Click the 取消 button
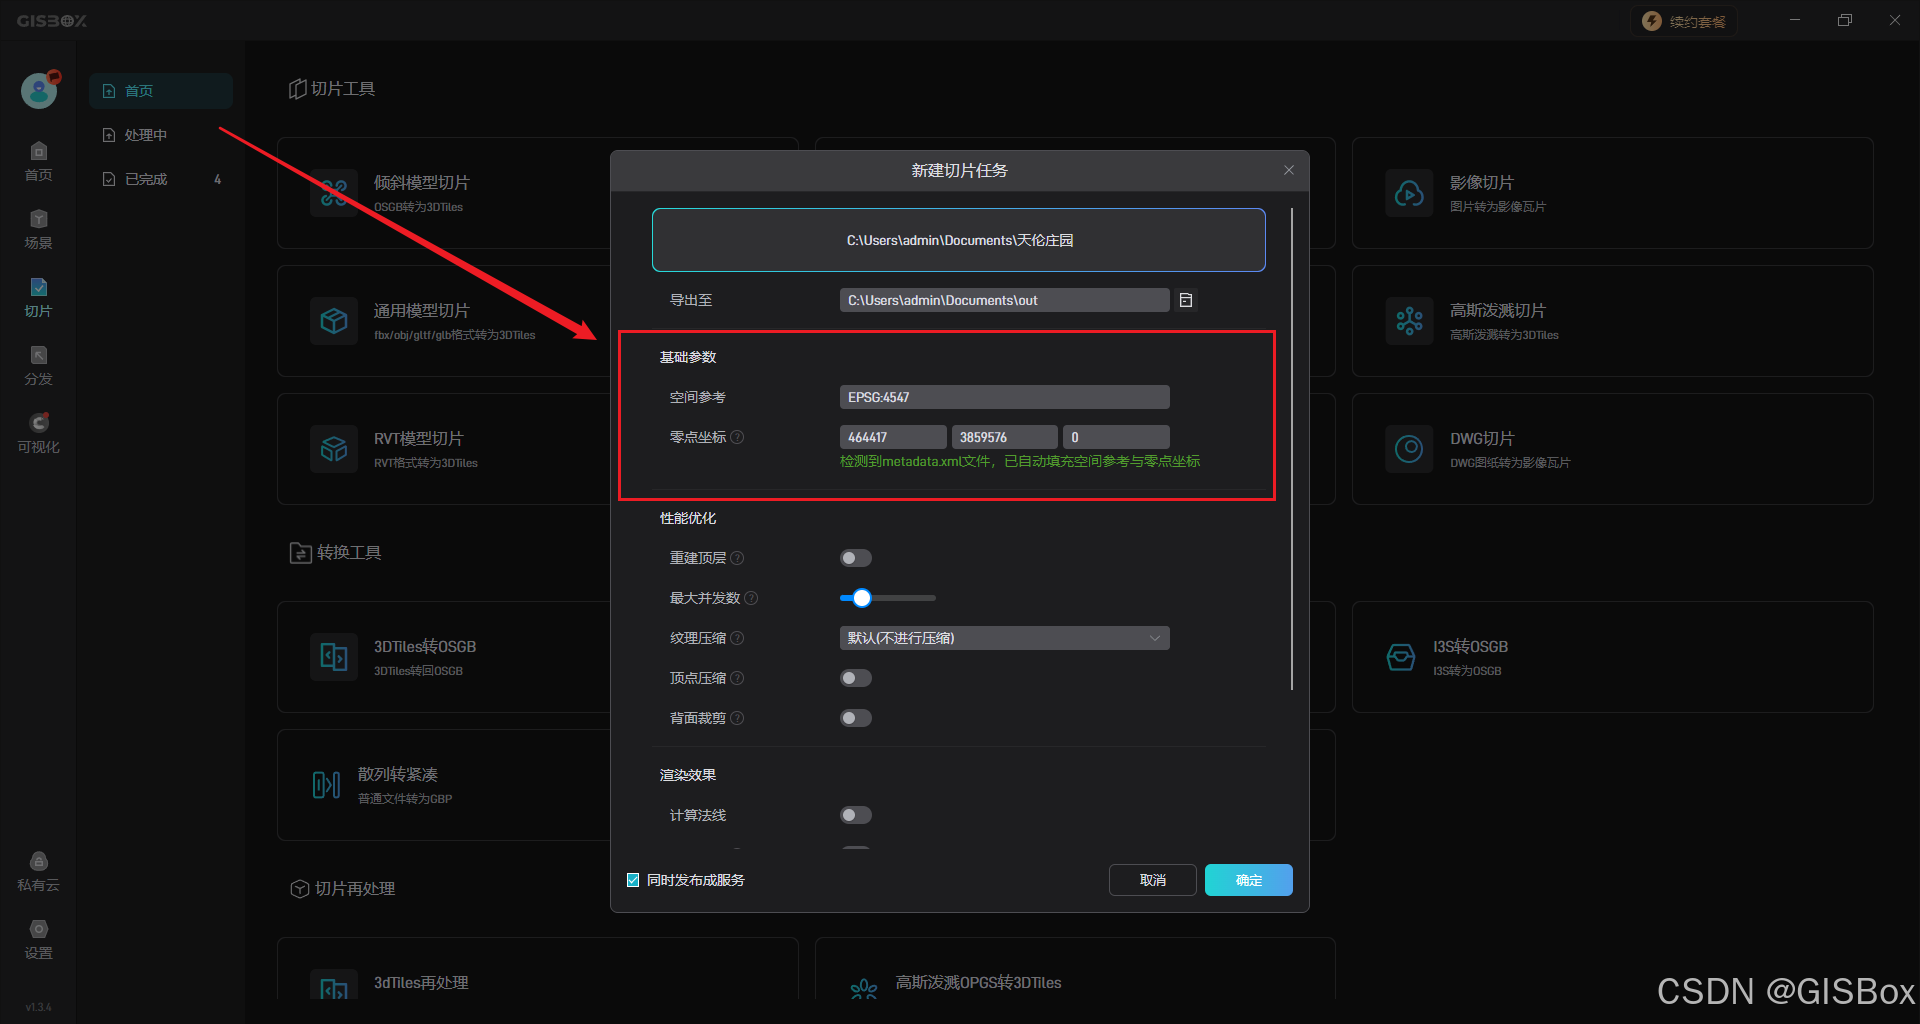The height and width of the screenshot is (1024, 1920). (1153, 880)
